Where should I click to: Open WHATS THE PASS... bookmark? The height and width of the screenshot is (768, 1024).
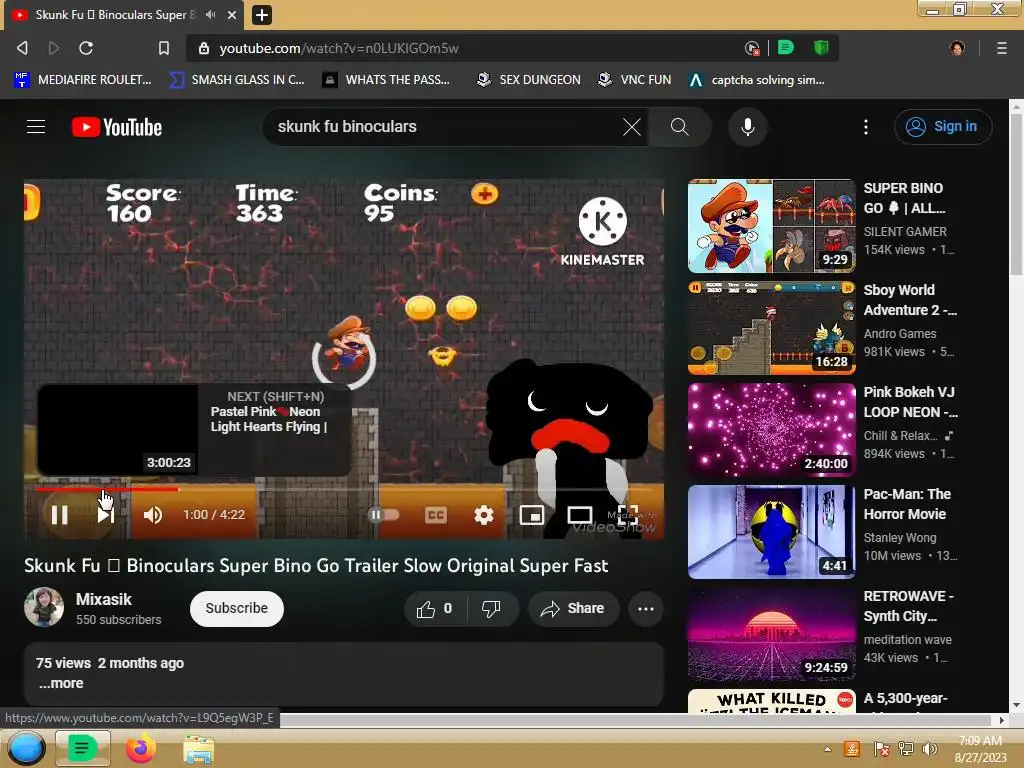386,80
